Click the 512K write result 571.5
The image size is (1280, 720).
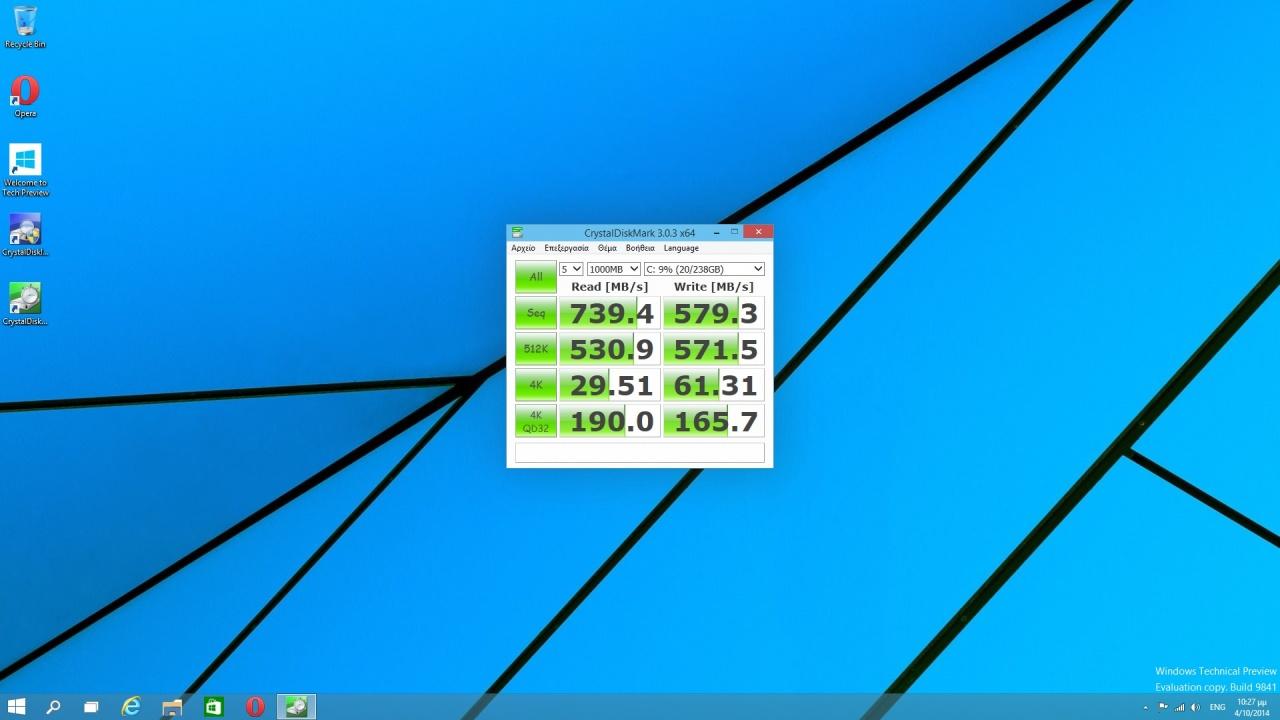(714, 349)
